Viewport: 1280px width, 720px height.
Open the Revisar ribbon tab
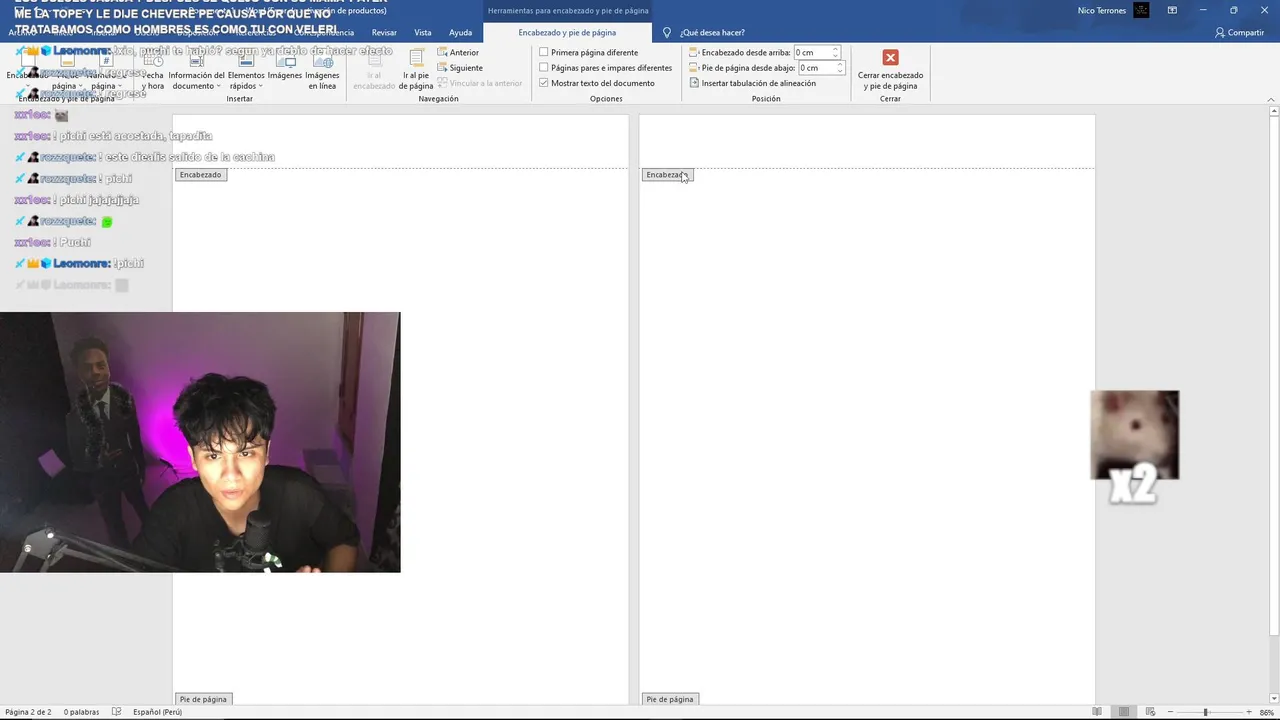[384, 33]
